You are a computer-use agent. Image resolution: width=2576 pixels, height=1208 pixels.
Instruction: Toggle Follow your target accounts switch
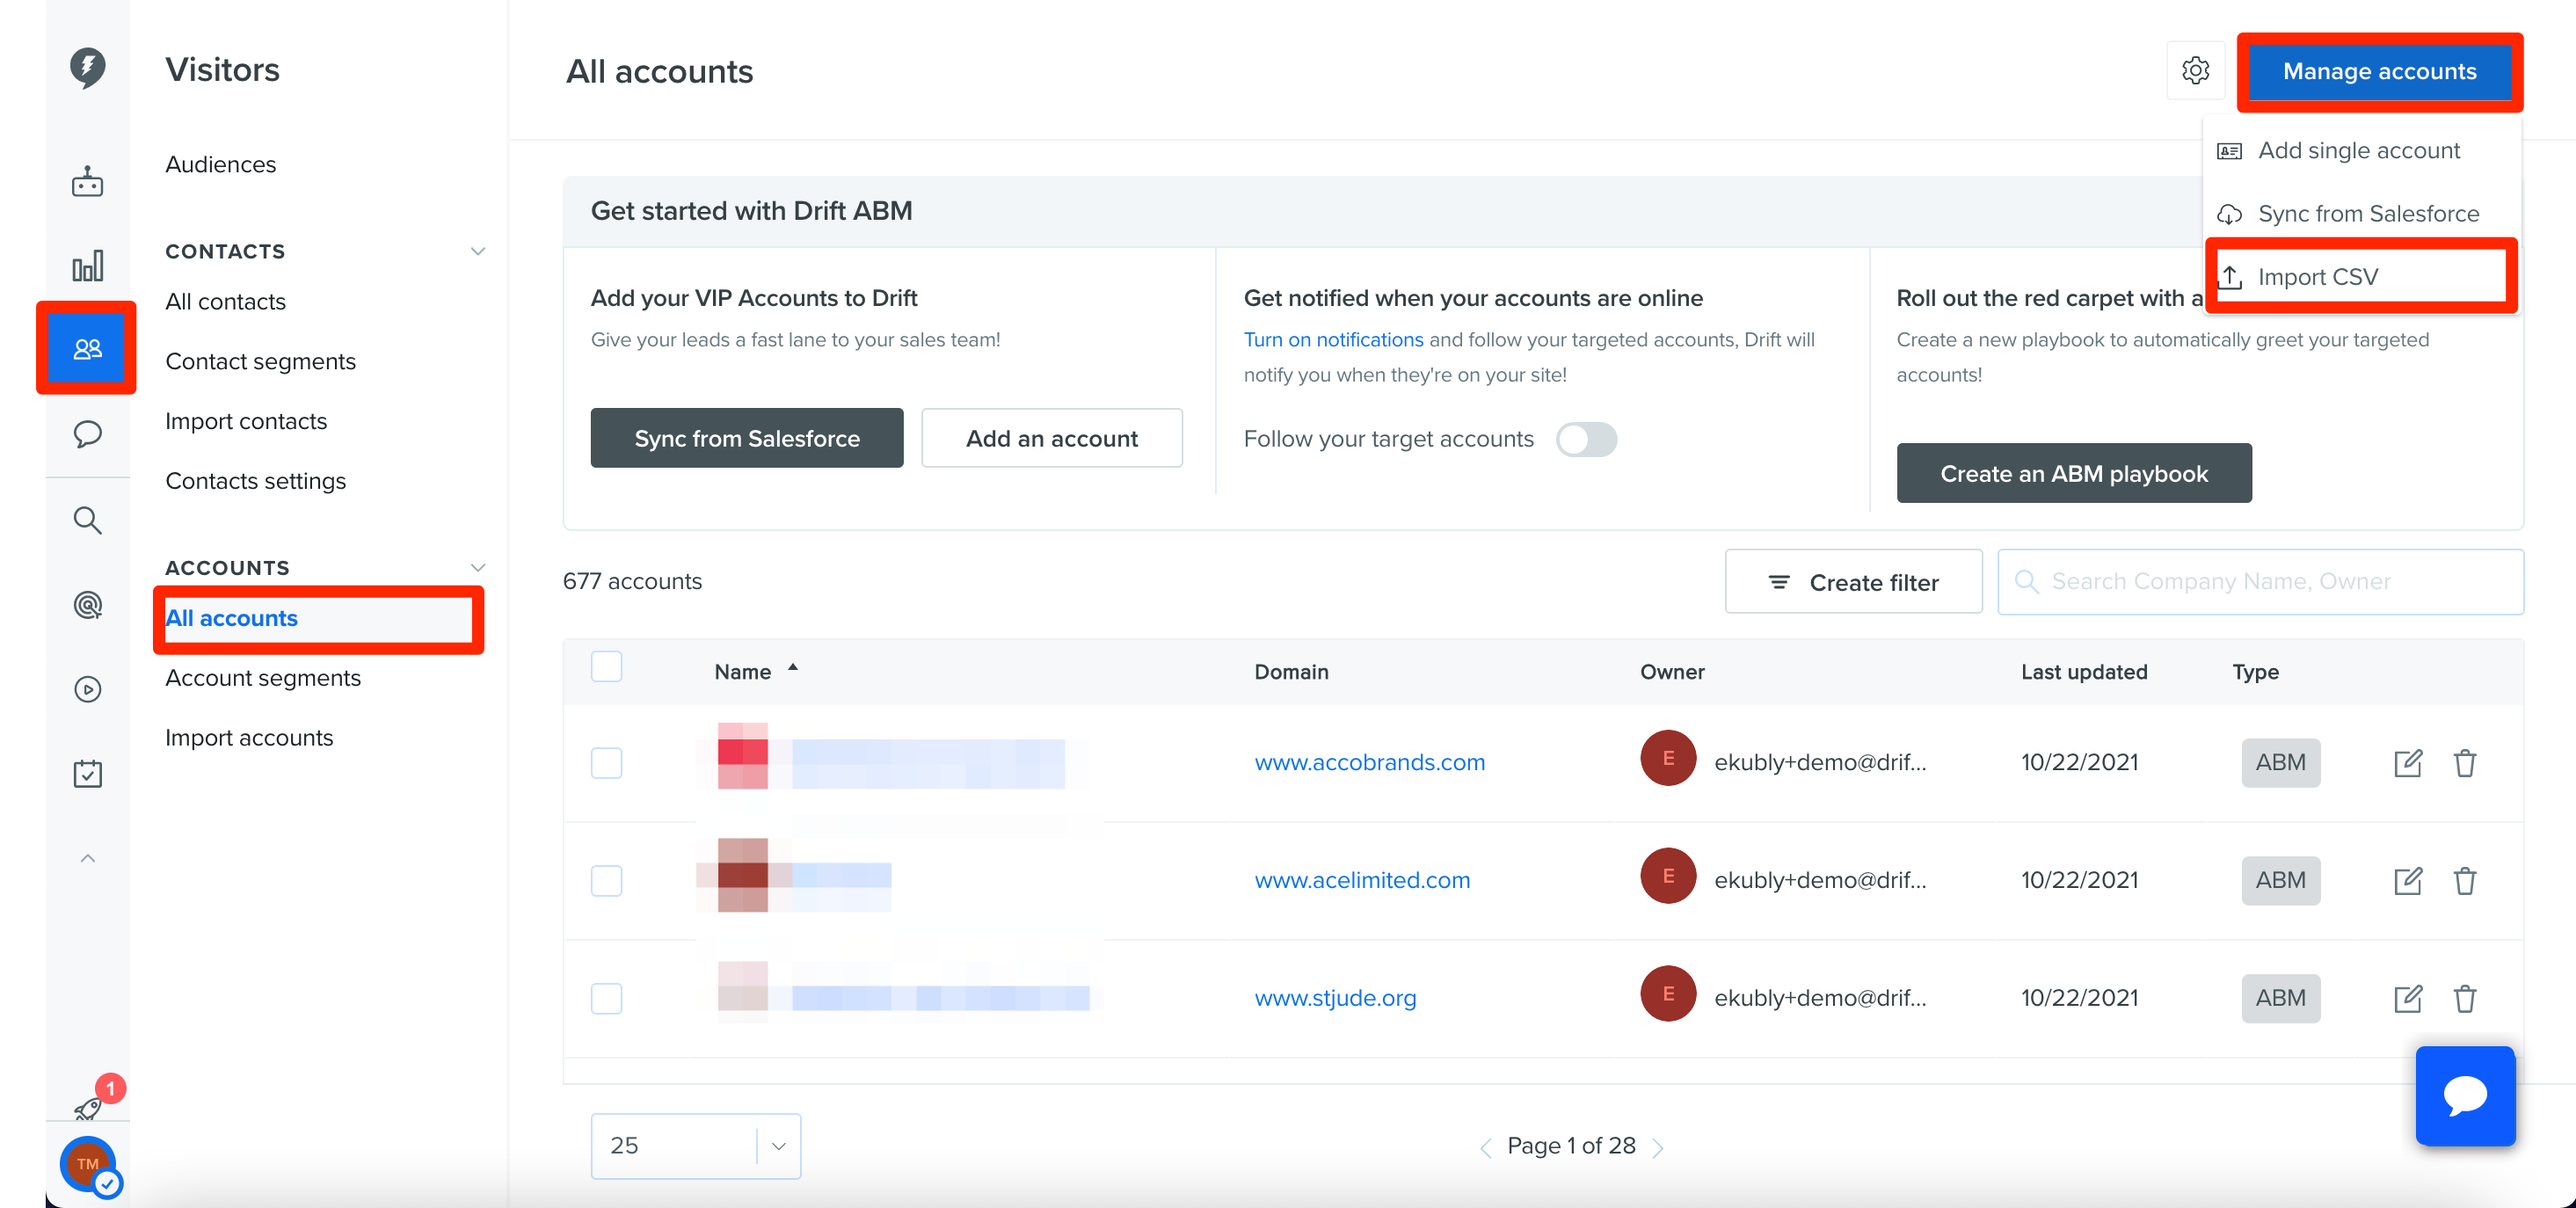point(1586,439)
